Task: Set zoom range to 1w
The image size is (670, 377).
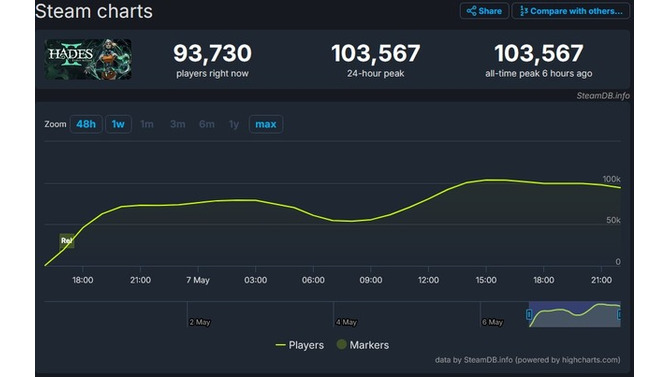Action: (x=118, y=124)
